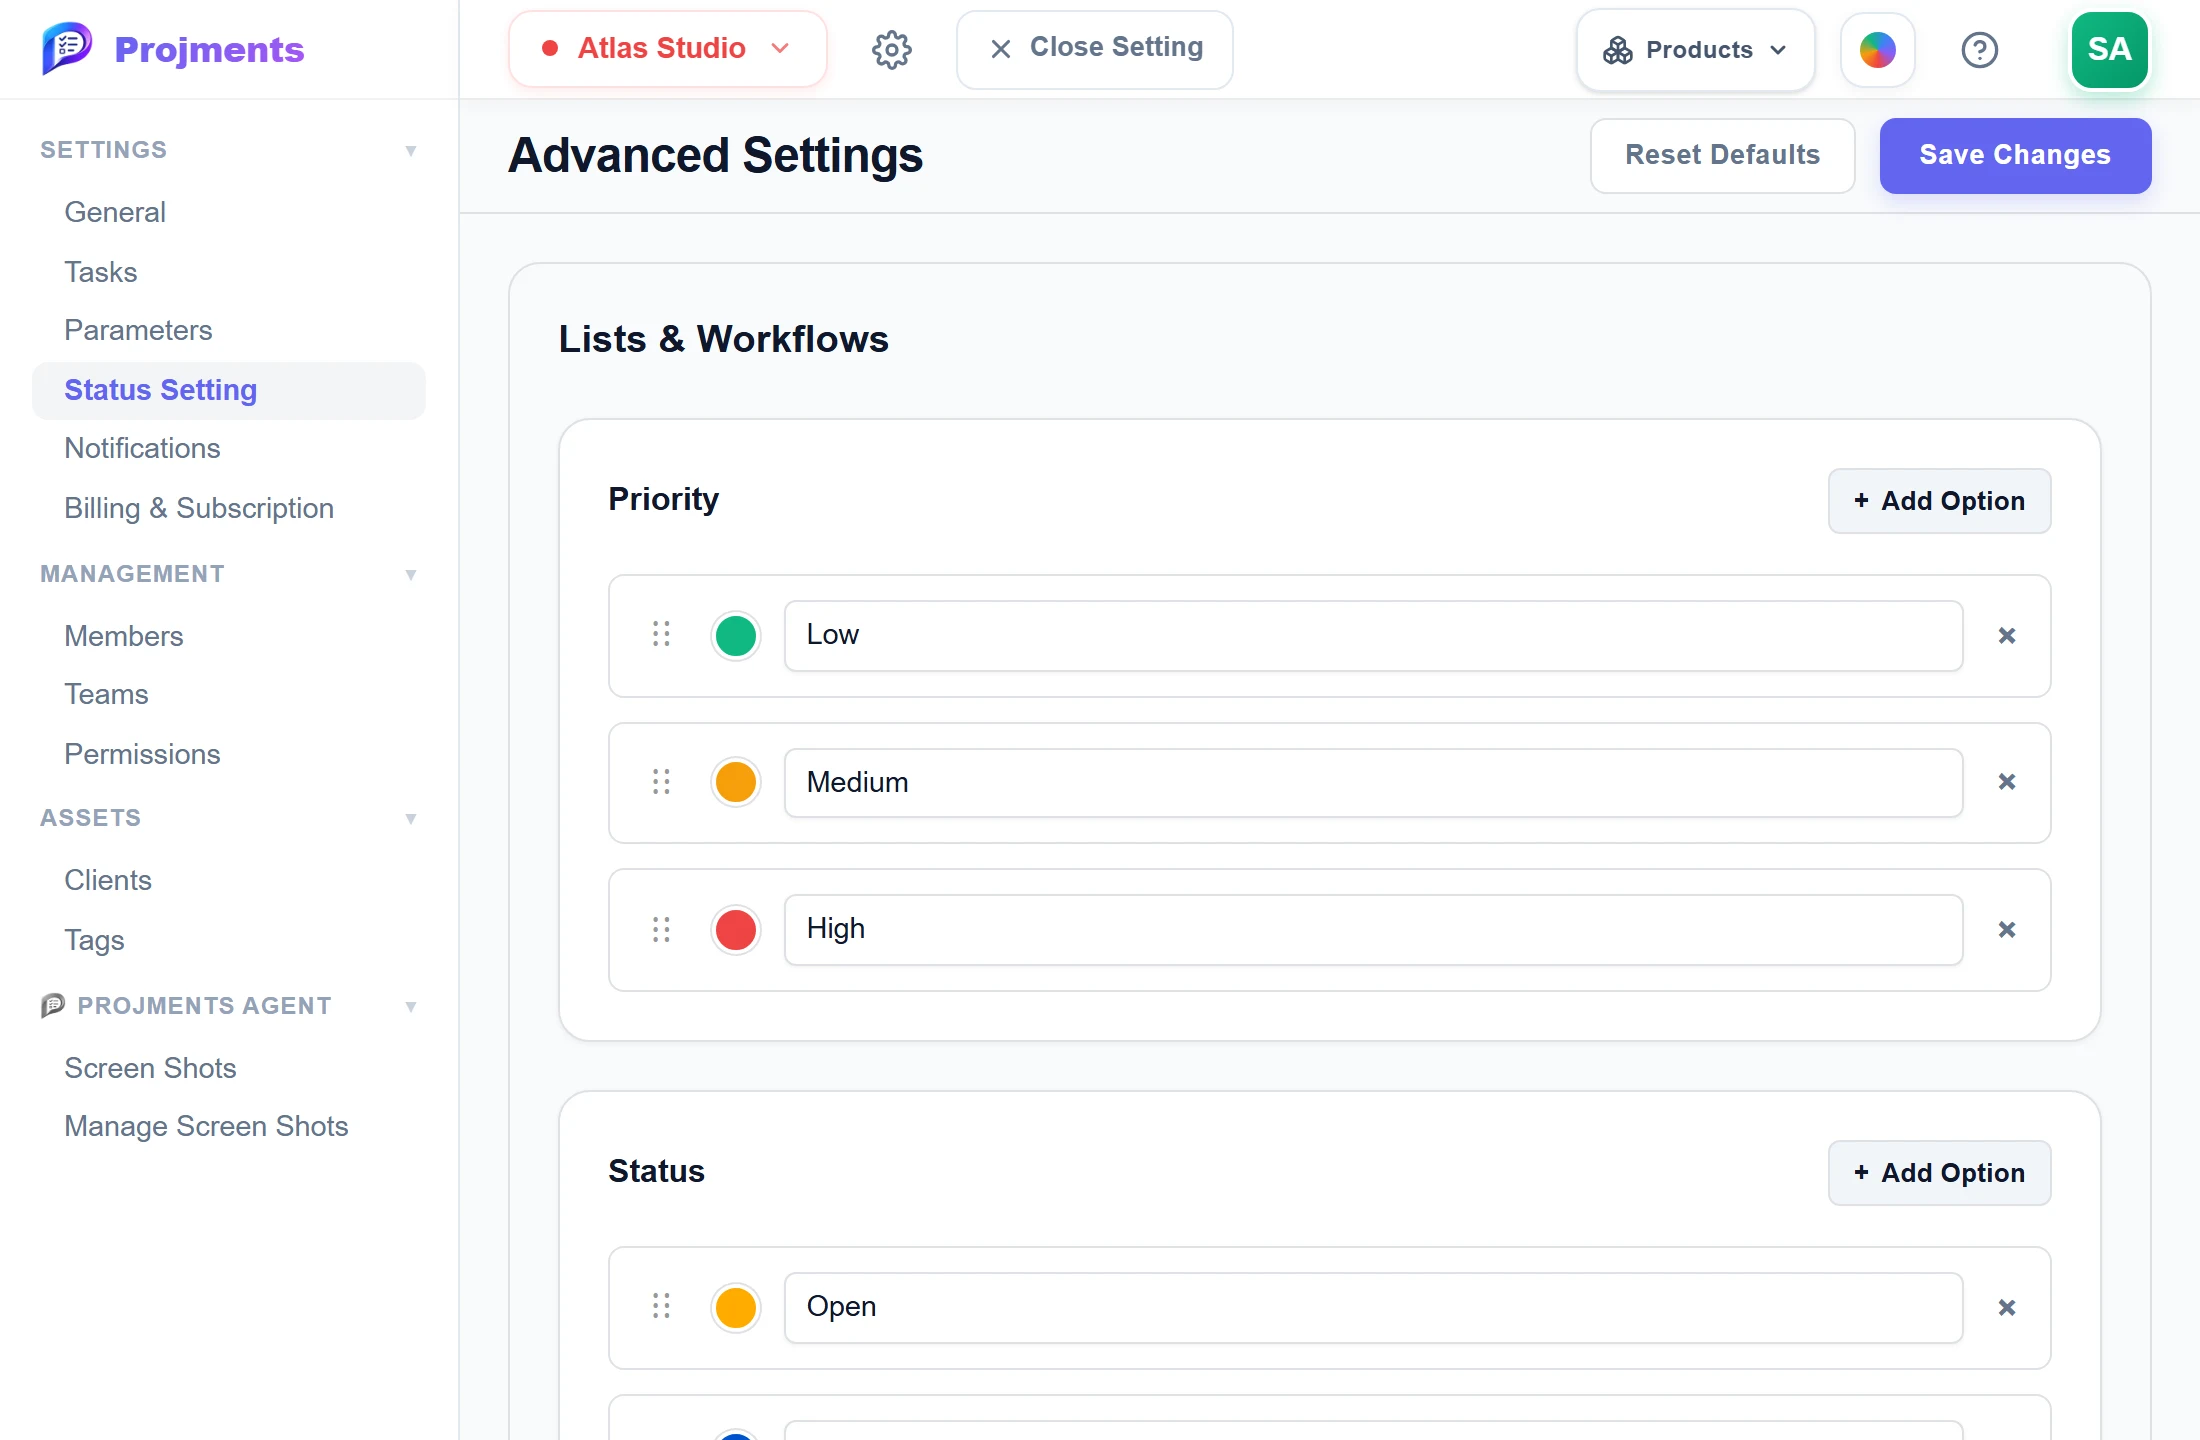Screen dimensions: 2200x1440
Task: Add Option to Priority list
Action: coord(1939,501)
